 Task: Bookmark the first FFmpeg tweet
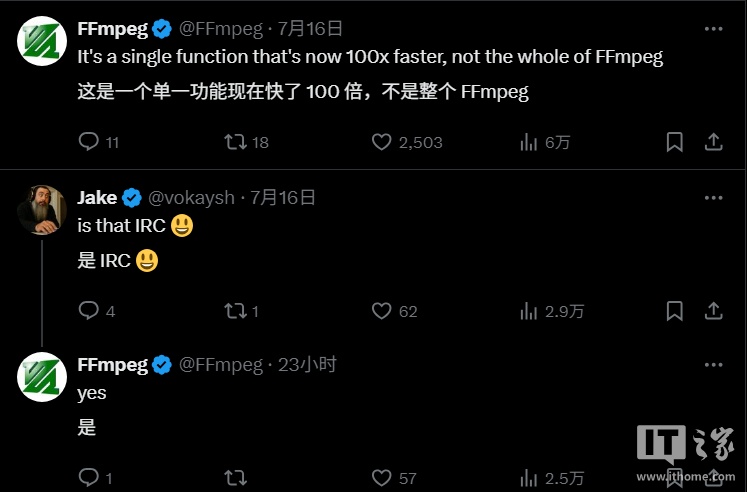(x=675, y=142)
